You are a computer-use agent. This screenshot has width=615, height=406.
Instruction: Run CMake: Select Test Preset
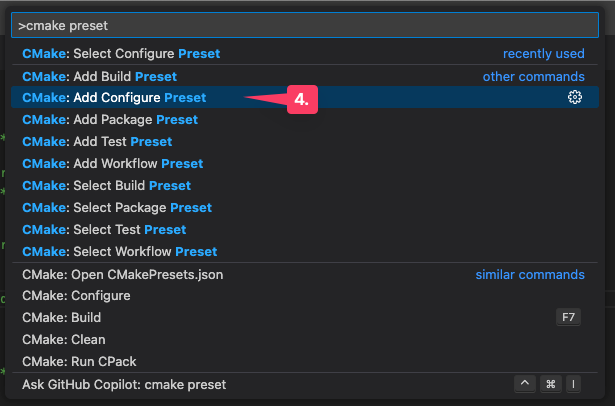coord(104,230)
